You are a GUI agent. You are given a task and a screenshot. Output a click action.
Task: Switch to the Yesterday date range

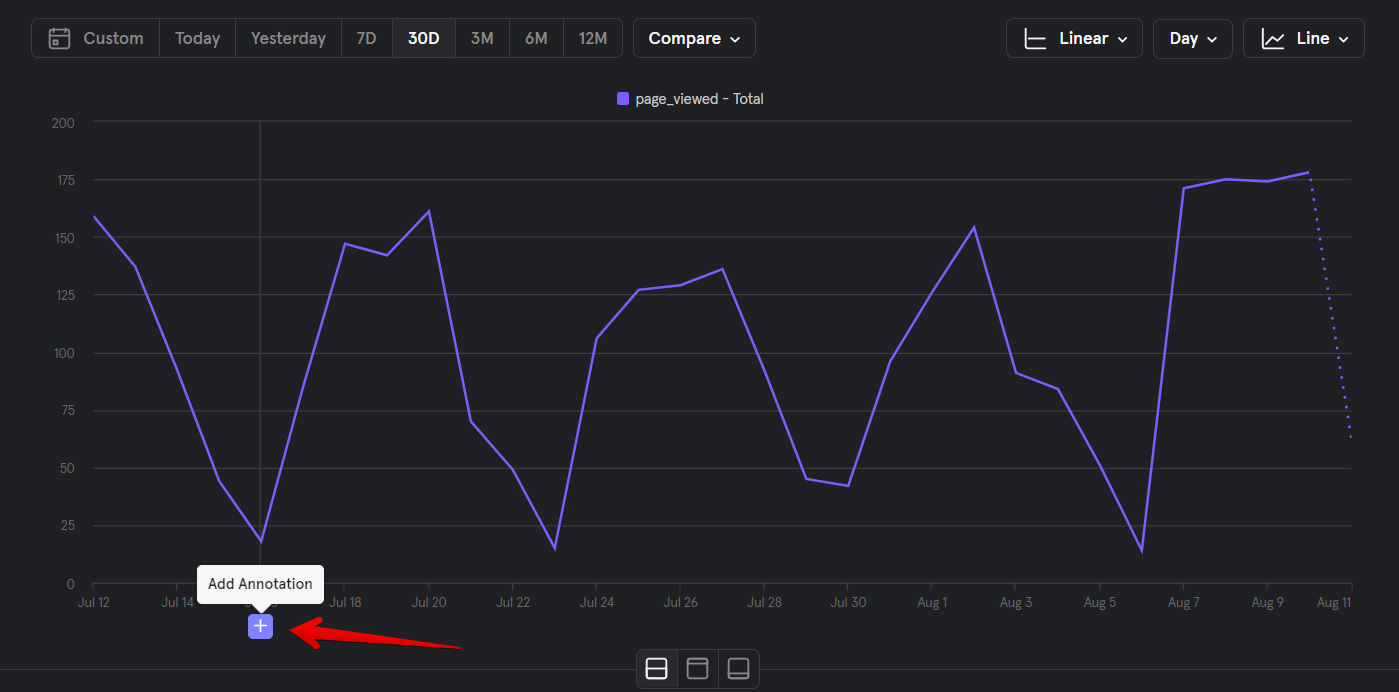288,38
